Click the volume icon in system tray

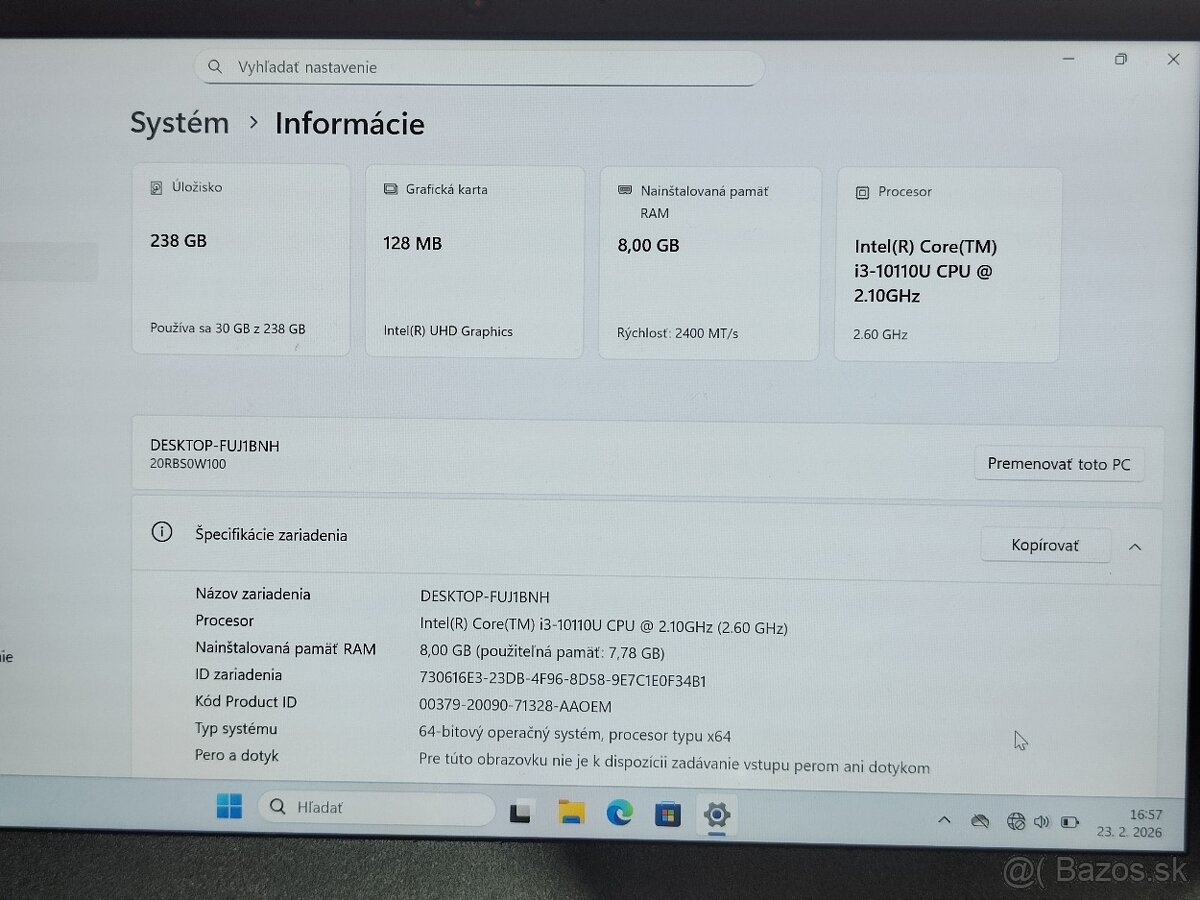click(x=1042, y=820)
